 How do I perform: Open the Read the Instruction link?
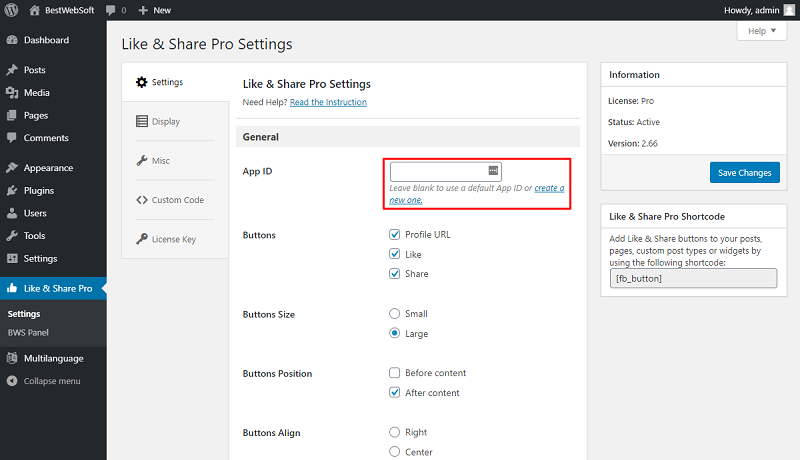(328, 102)
